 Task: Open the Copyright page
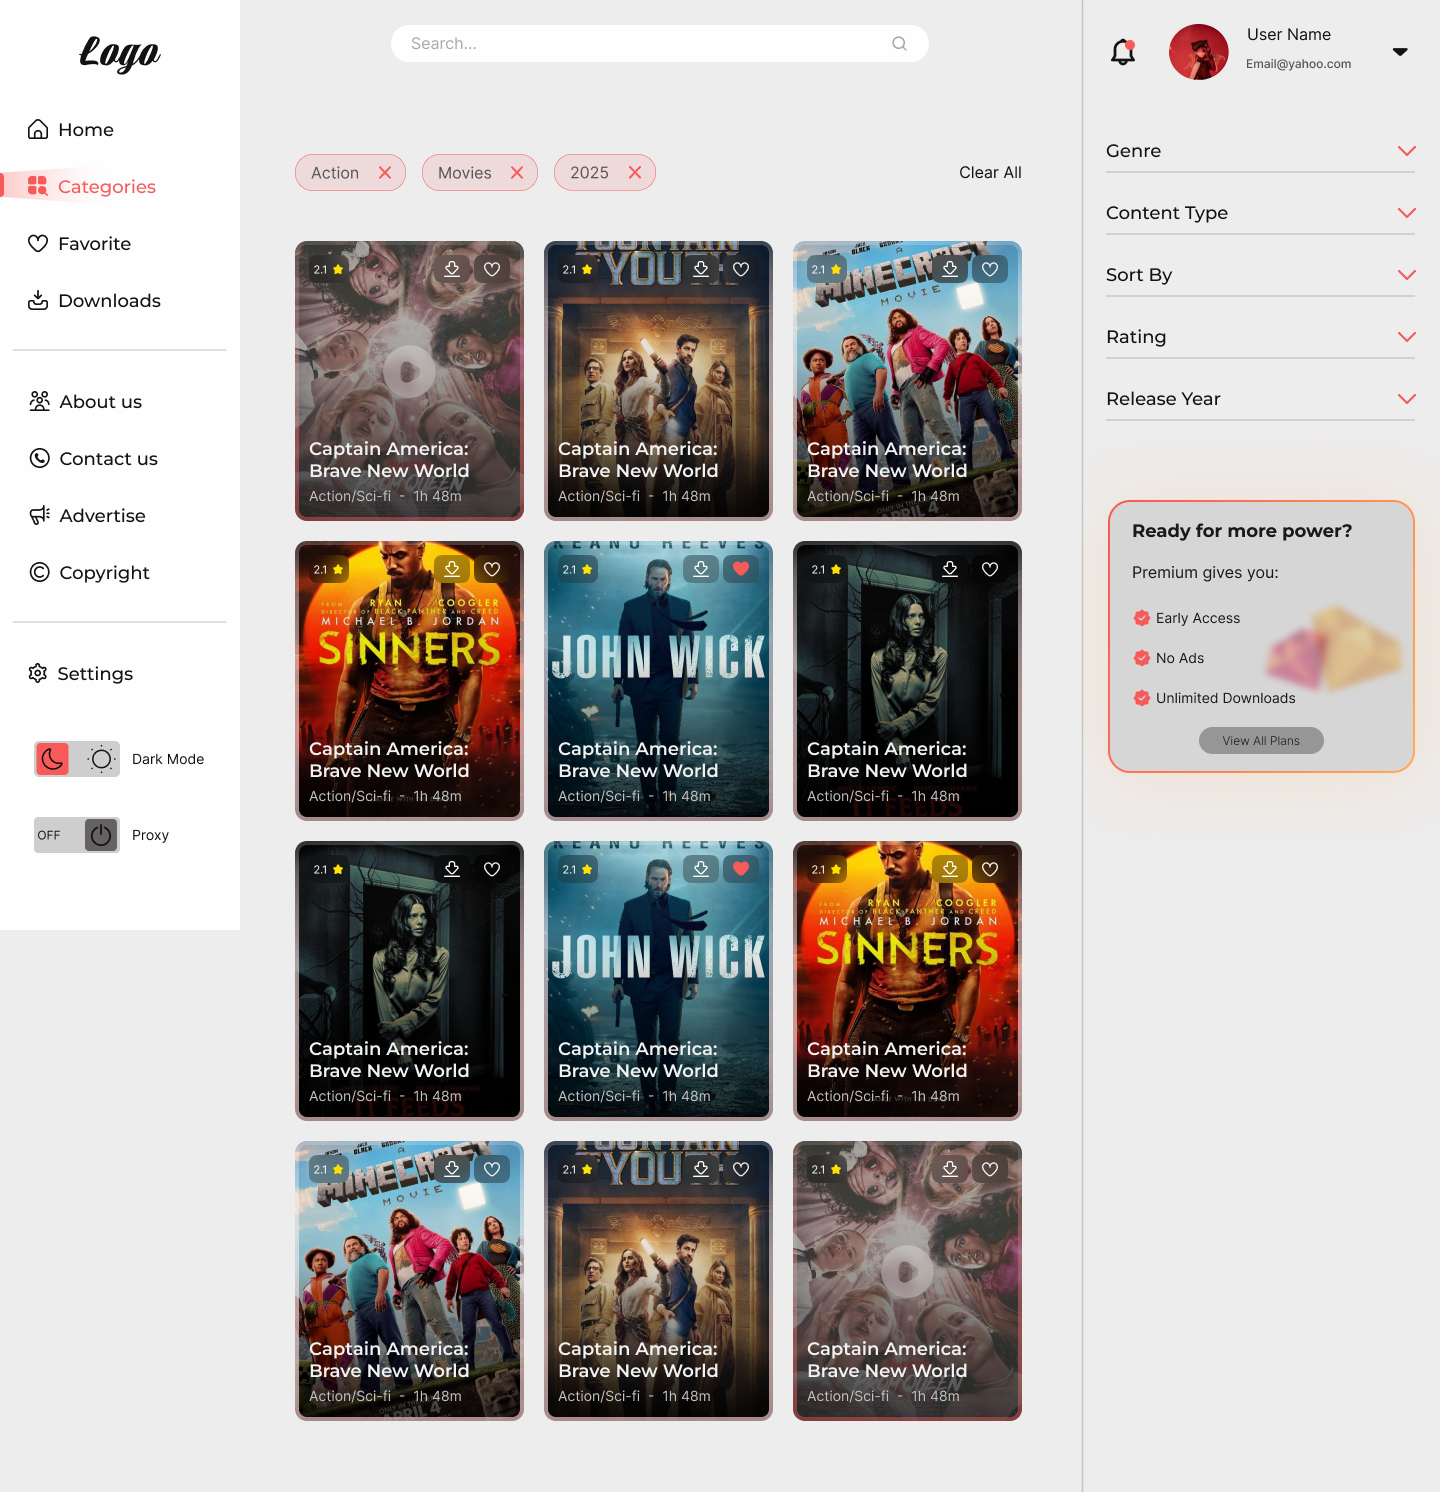(x=90, y=573)
